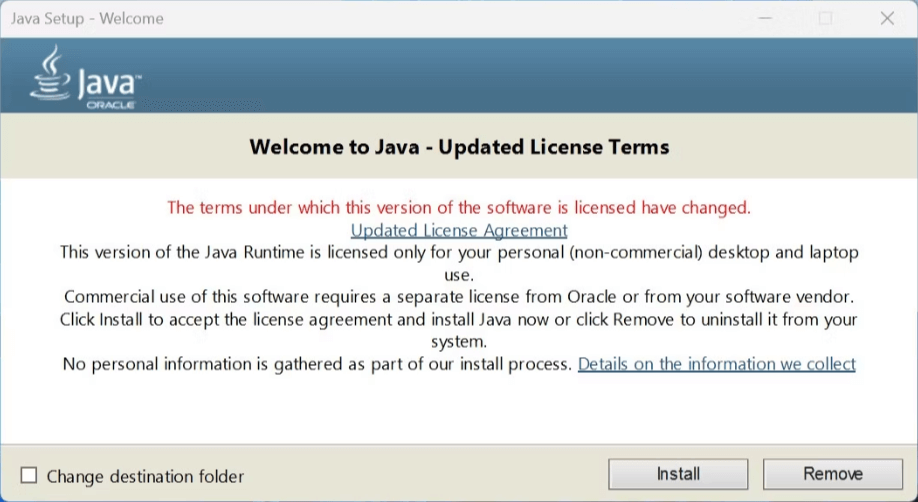Tick the Change destination folder checkbox
The width and height of the screenshot is (918, 502).
(29, 476)
